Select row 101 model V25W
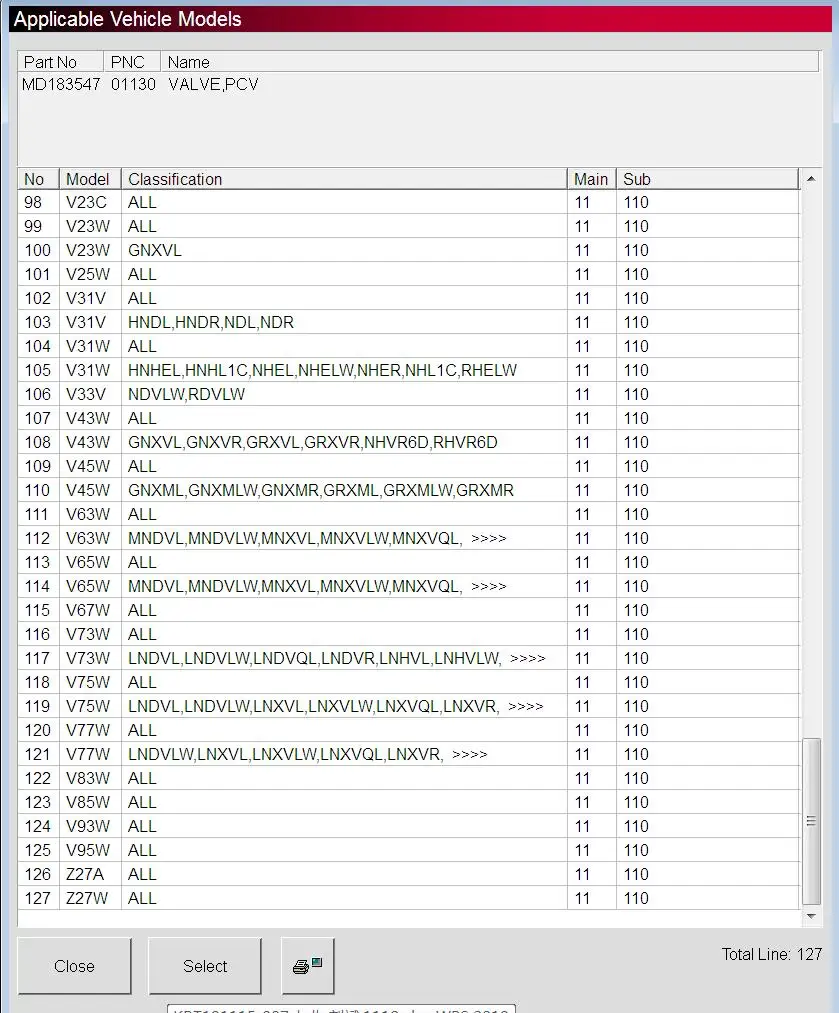839x1013 pixels. pos(408,274)
